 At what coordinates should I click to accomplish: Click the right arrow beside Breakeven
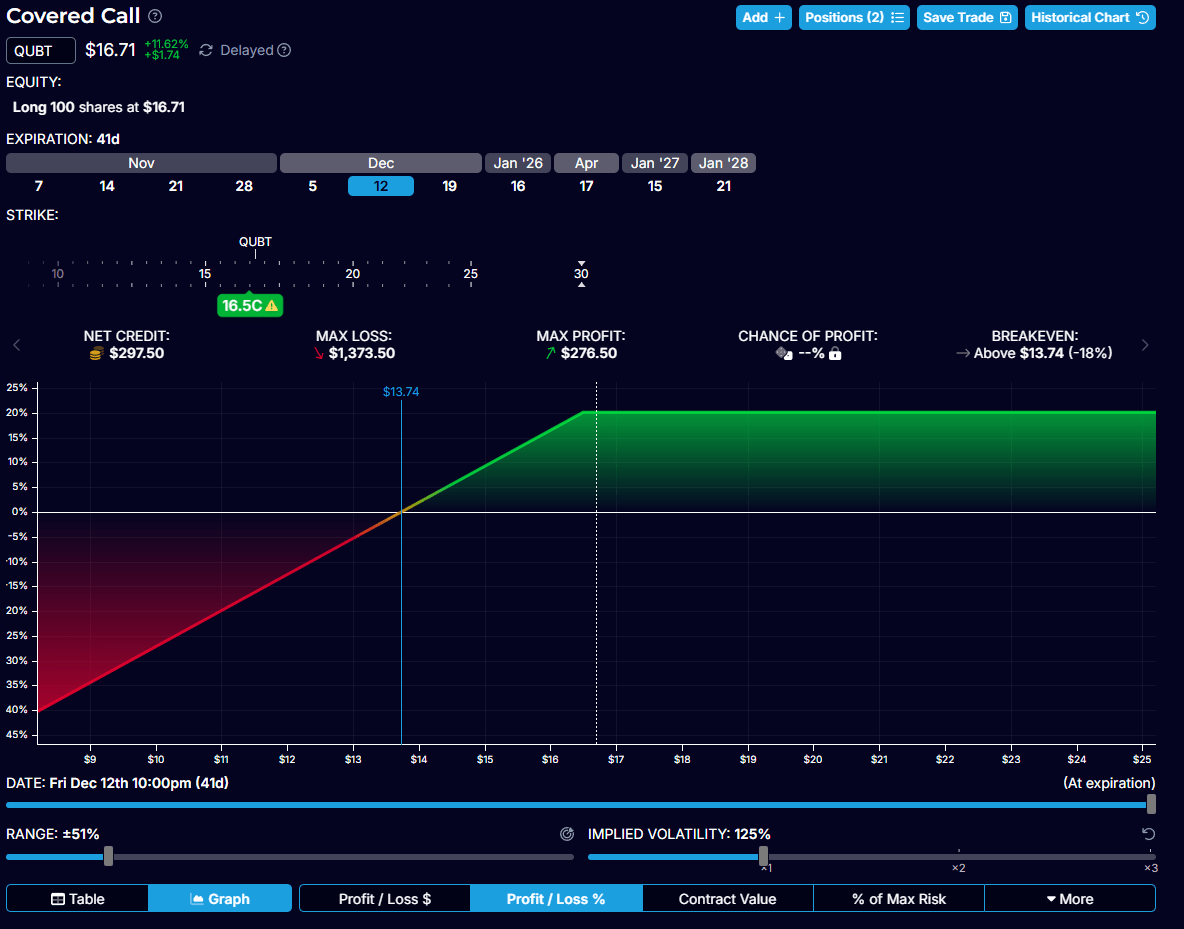point(1145,345)
